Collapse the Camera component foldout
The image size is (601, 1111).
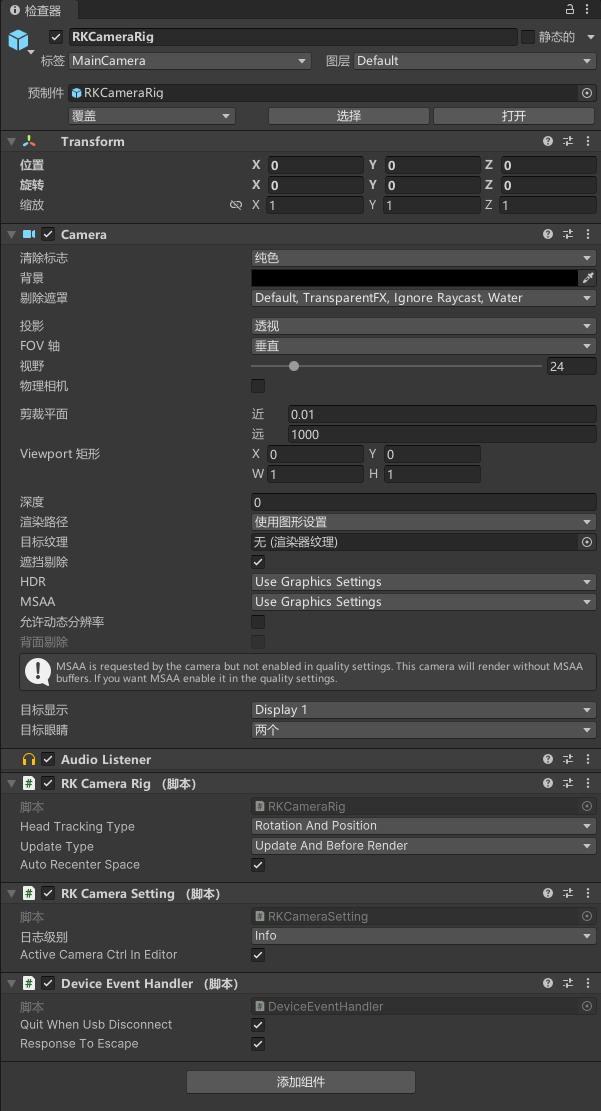(11, 234)
